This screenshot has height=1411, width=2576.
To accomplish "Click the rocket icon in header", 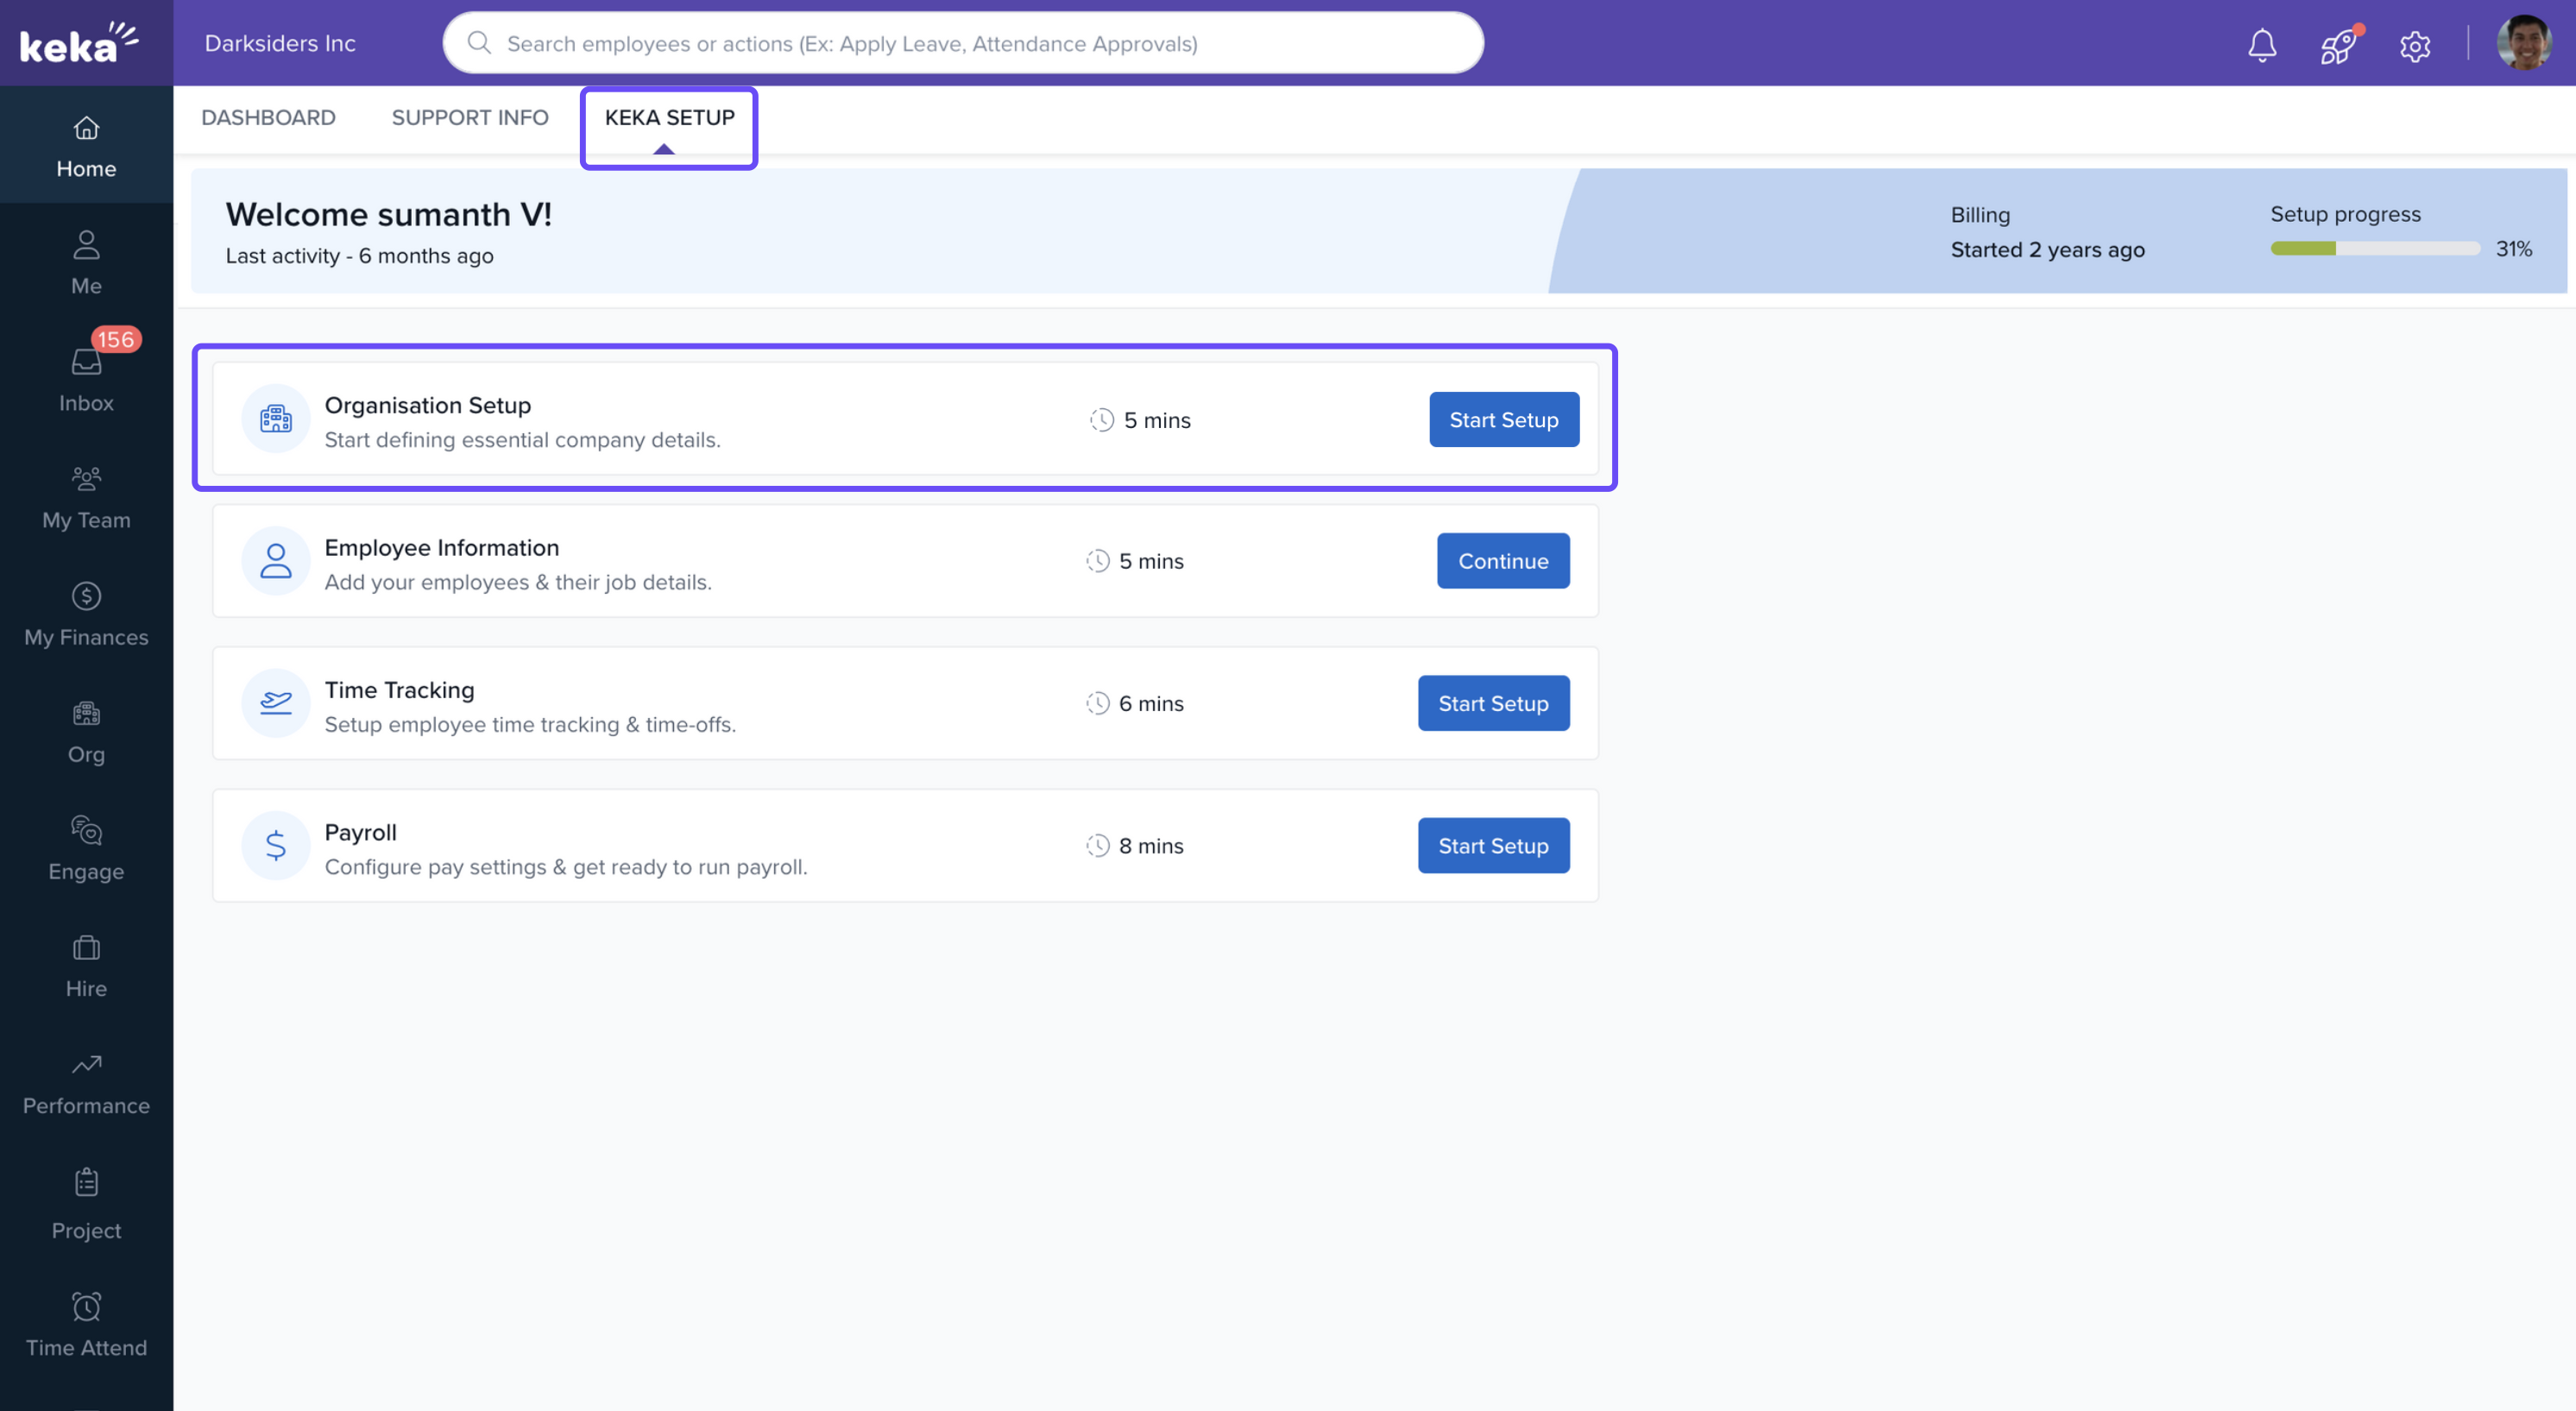I will click(2337, 46).
